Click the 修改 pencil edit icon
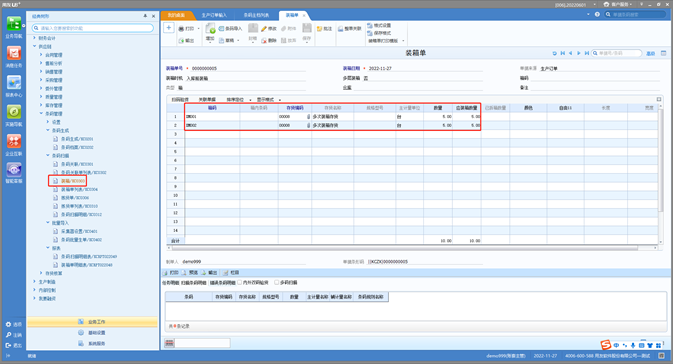The width and height of the screenshot is (673, 364). [x=264, y=28]
